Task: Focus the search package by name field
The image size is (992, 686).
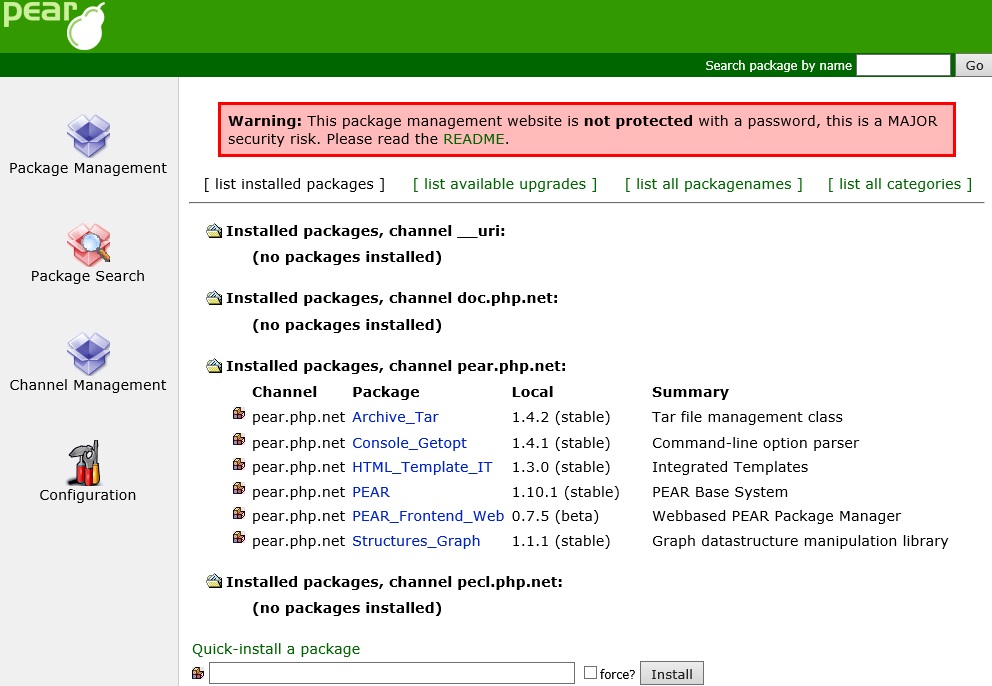Action: point(903,65)
